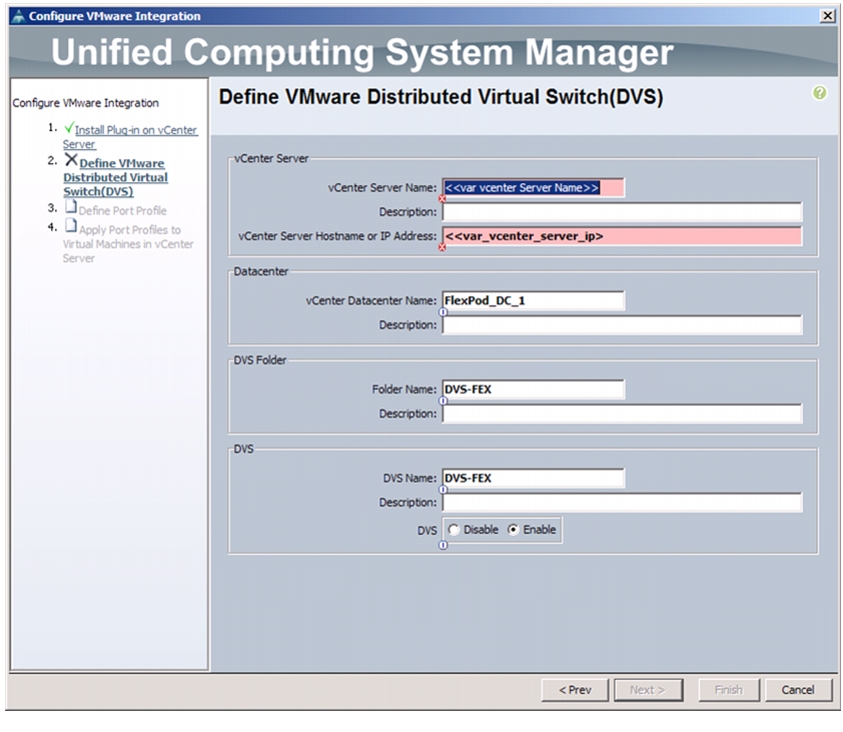Close the Configure VMware Integration dialog
843x732 pixels.
point(827,16)
